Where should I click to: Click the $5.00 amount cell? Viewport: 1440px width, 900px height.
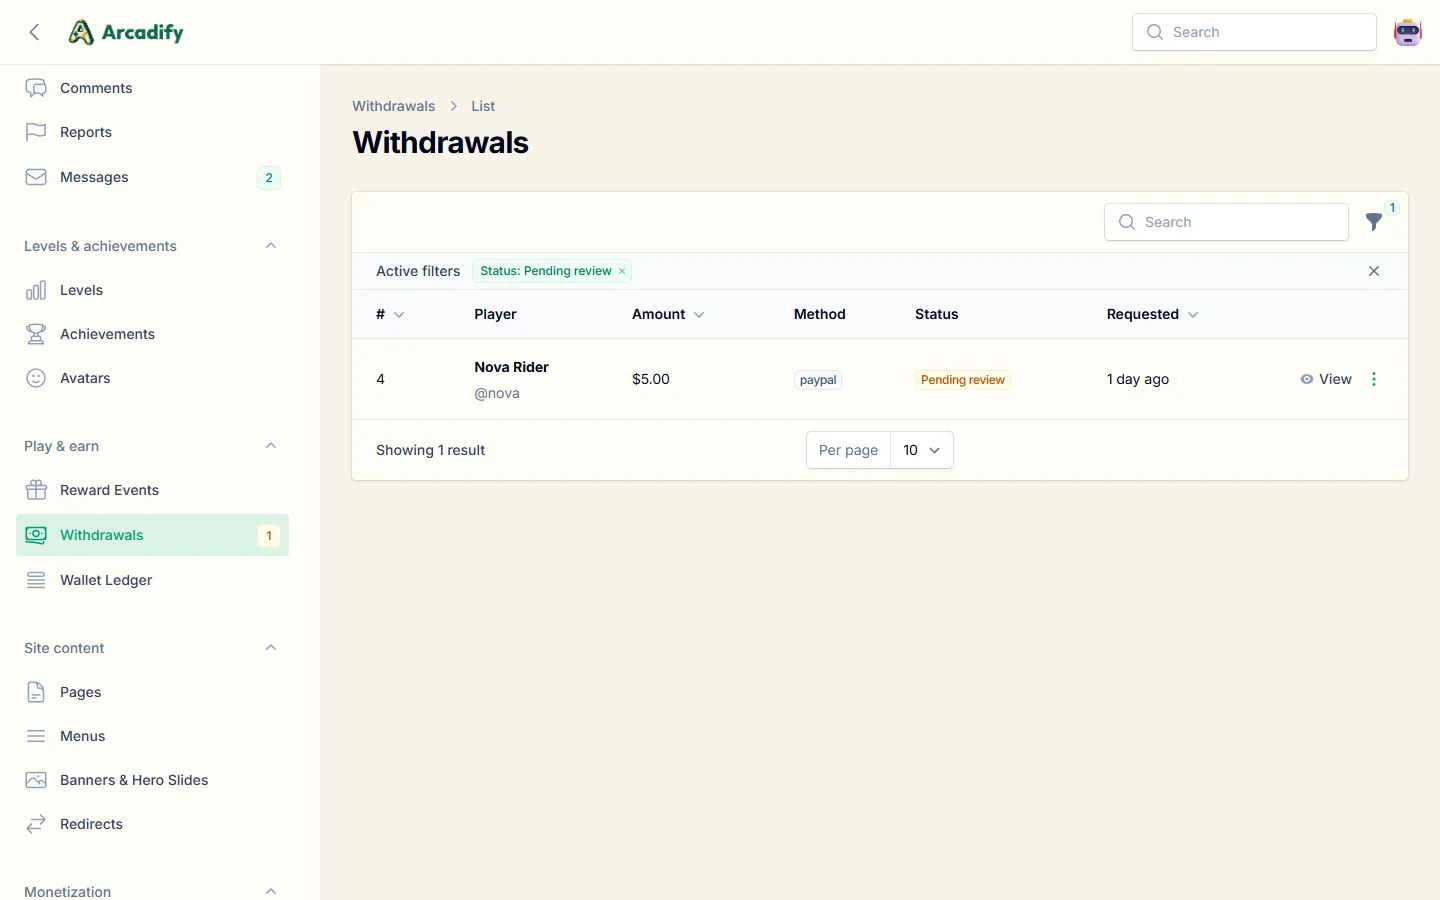click(x=651, y=379)
